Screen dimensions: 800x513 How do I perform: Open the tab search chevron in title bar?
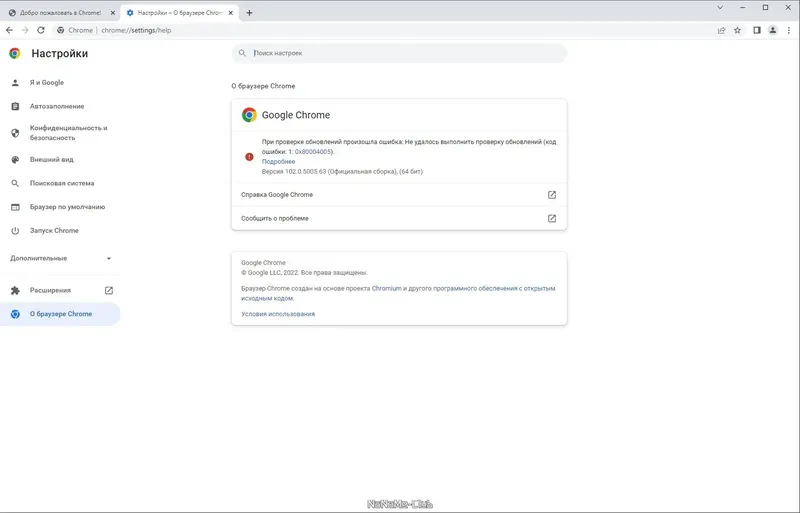[720, 8]
